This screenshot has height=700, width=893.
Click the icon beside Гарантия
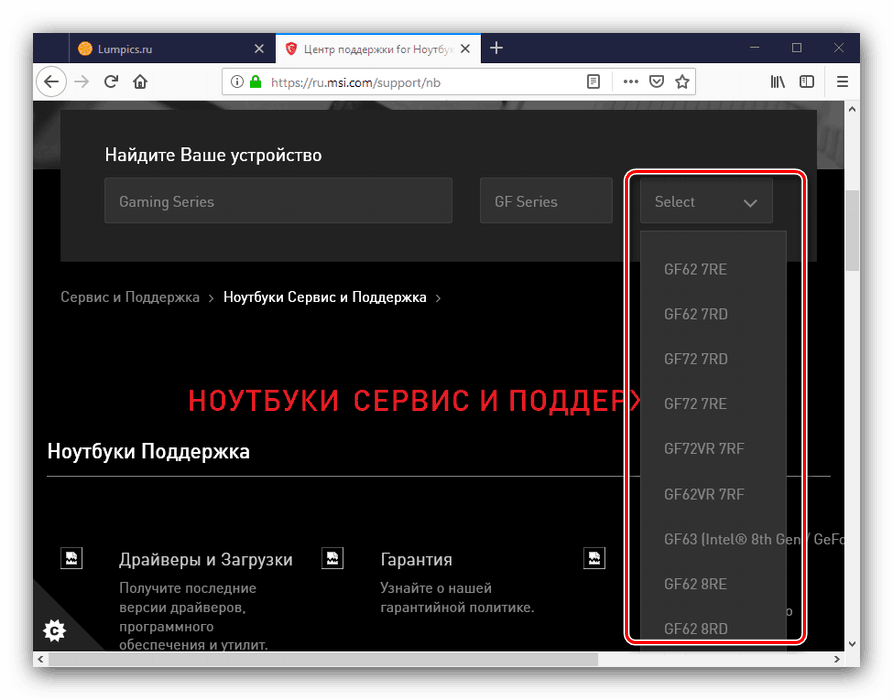(333, 558)
